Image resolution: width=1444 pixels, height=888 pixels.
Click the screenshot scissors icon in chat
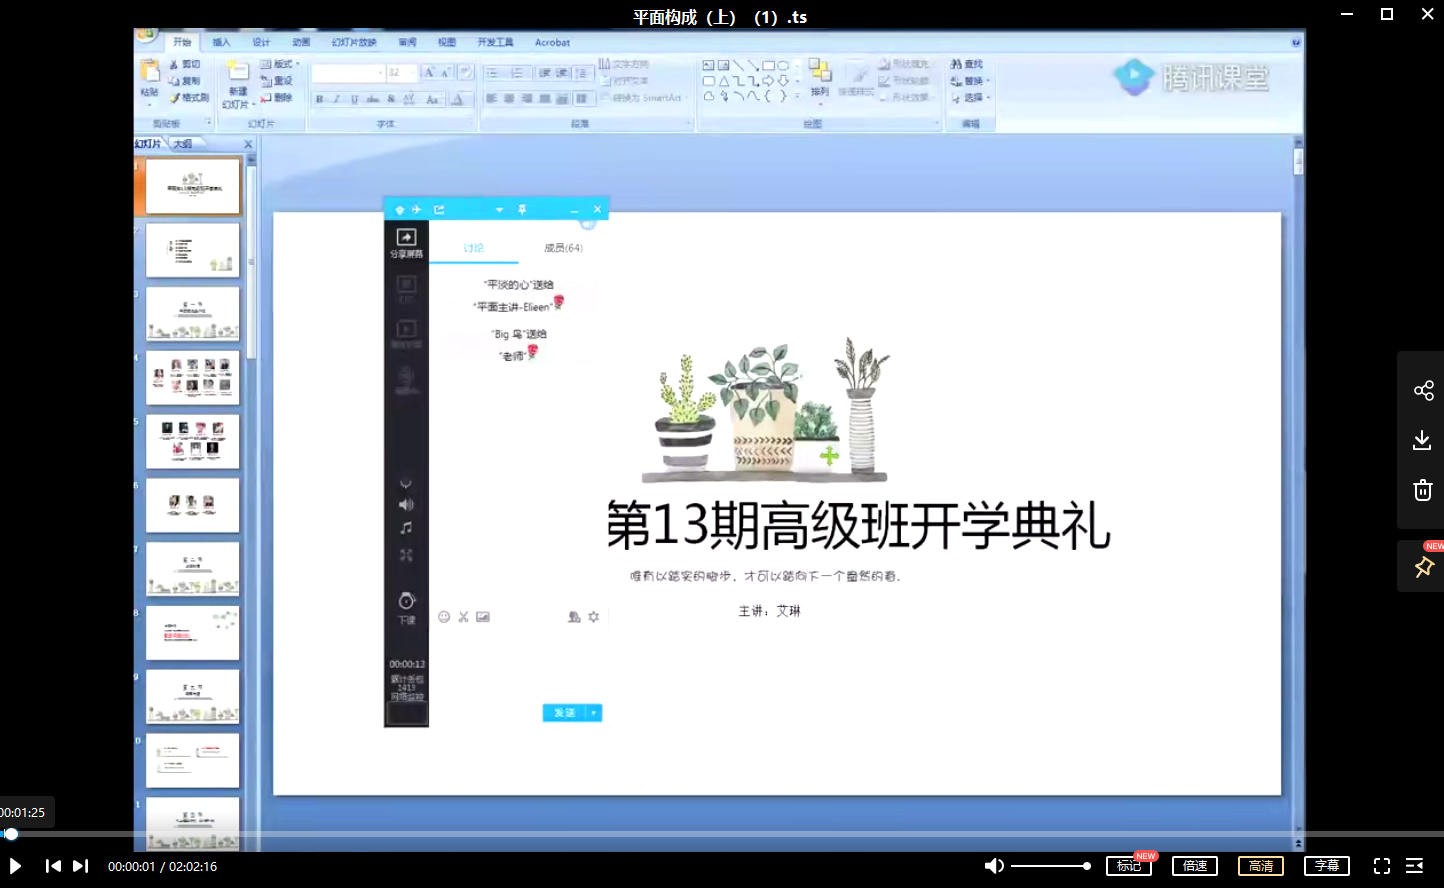[x=463, y=617]
